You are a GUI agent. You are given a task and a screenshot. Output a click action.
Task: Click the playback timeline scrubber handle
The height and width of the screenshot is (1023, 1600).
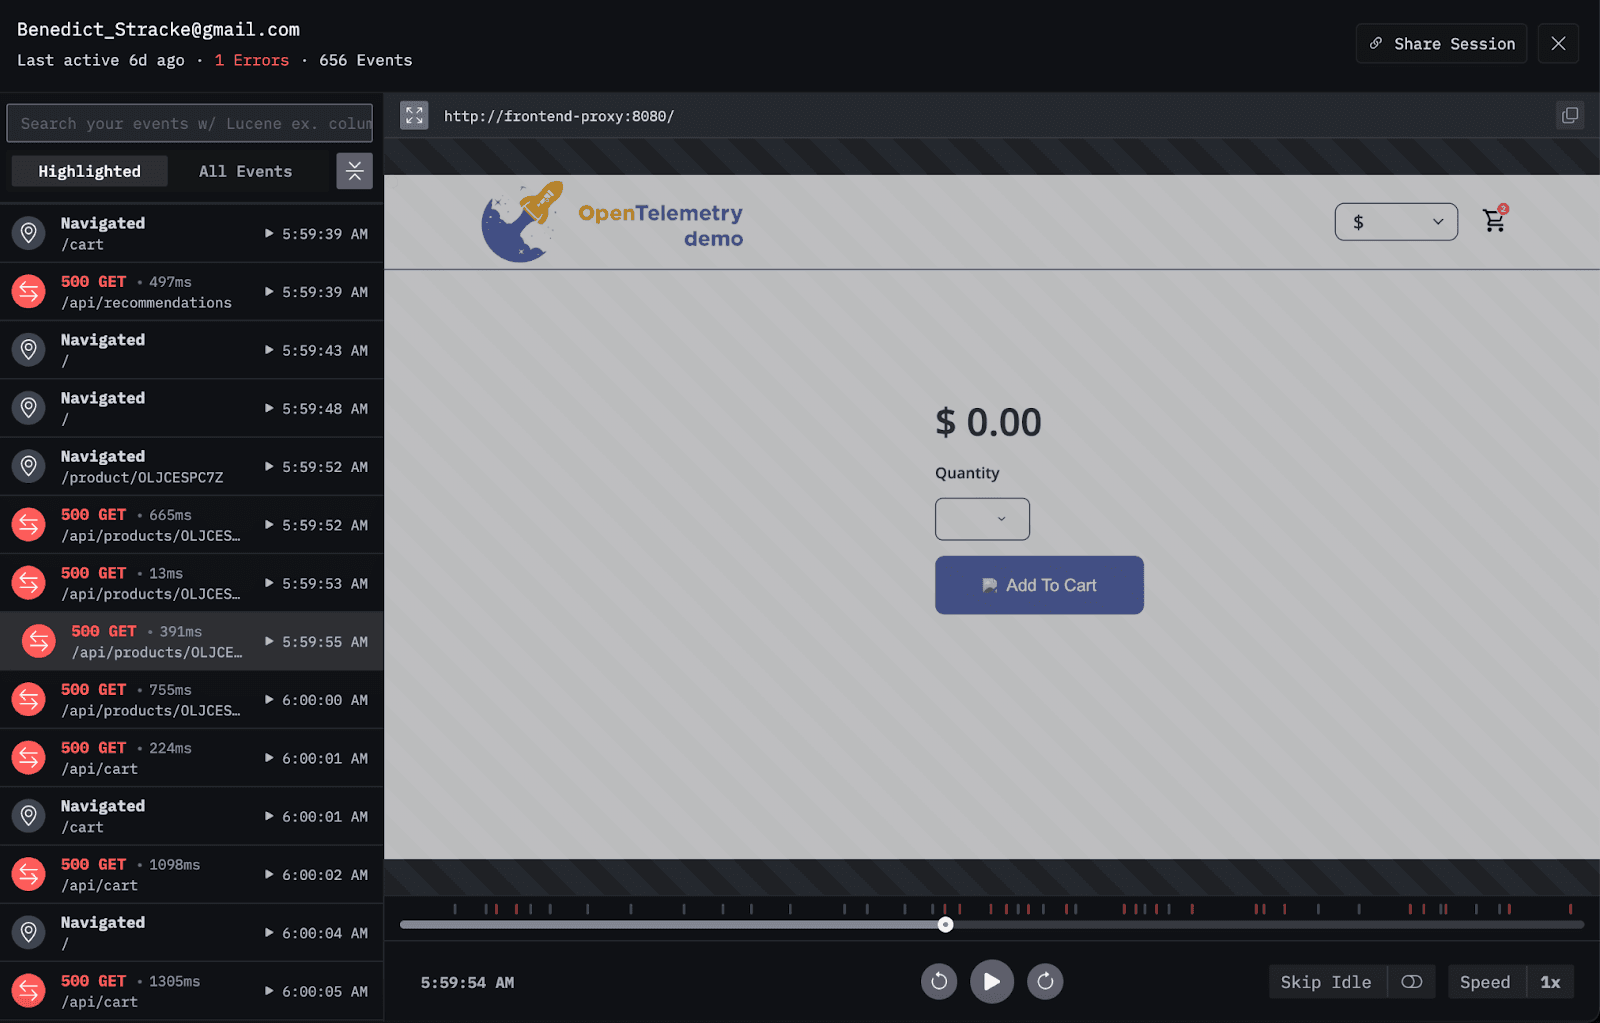coord(945,925)
